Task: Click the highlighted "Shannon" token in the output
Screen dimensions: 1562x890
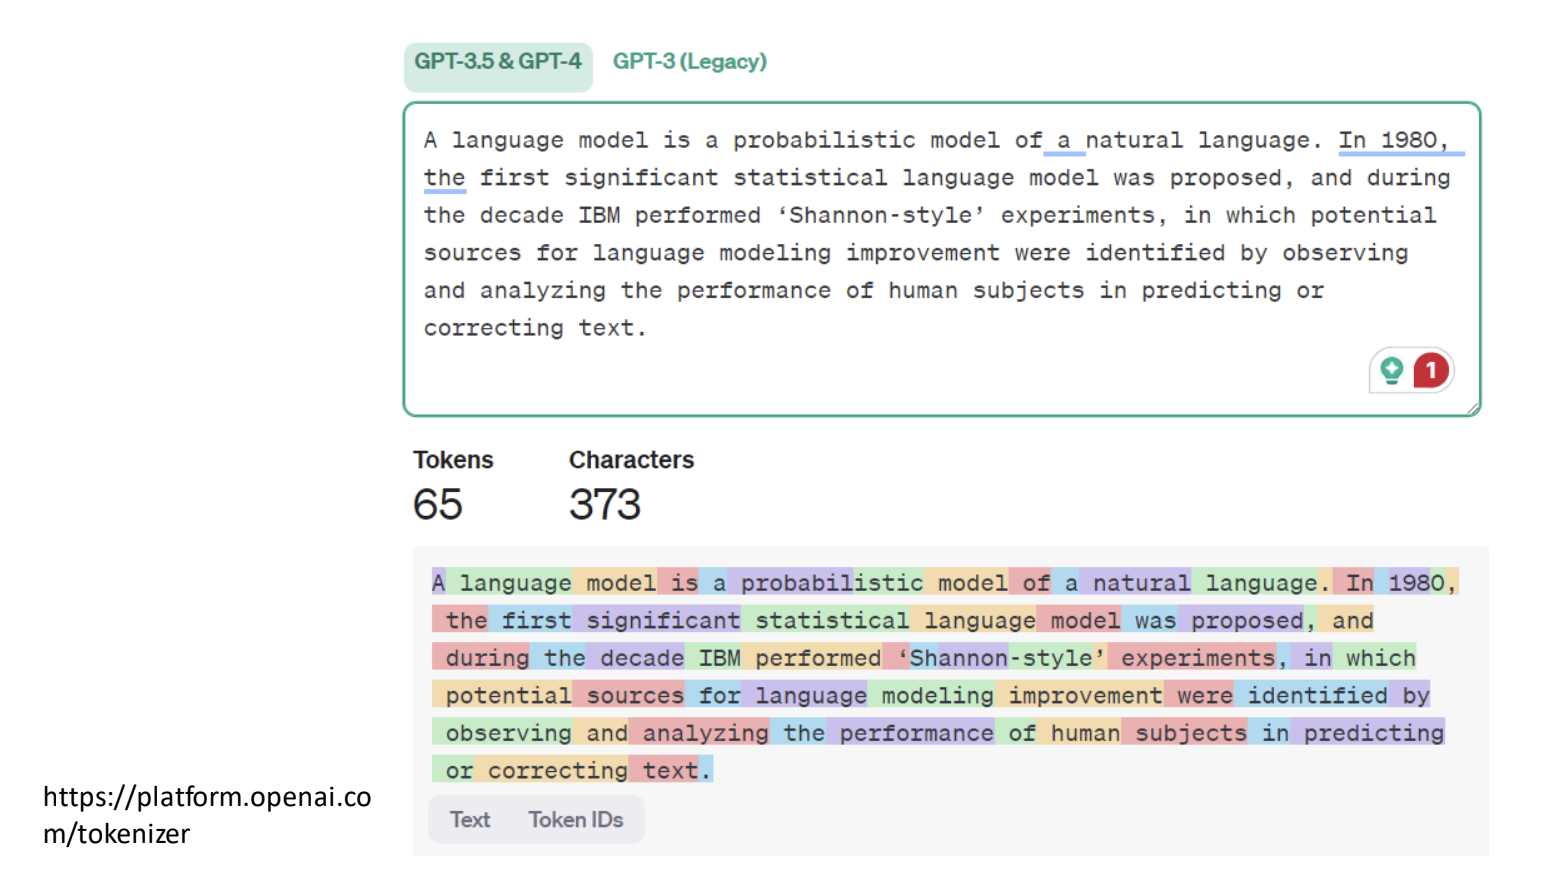Action: pyautogui.click(x=957, y=658)
